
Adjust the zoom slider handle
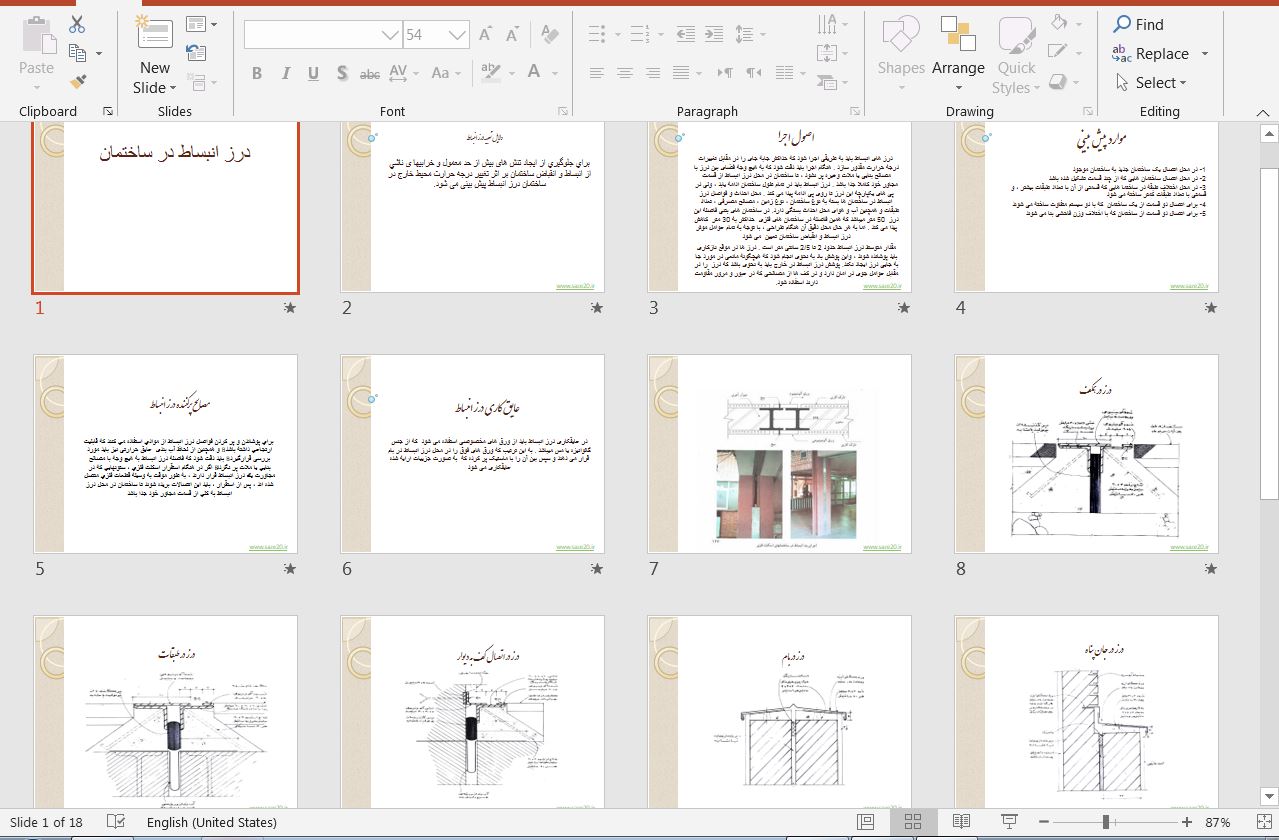pos(1106,822)
